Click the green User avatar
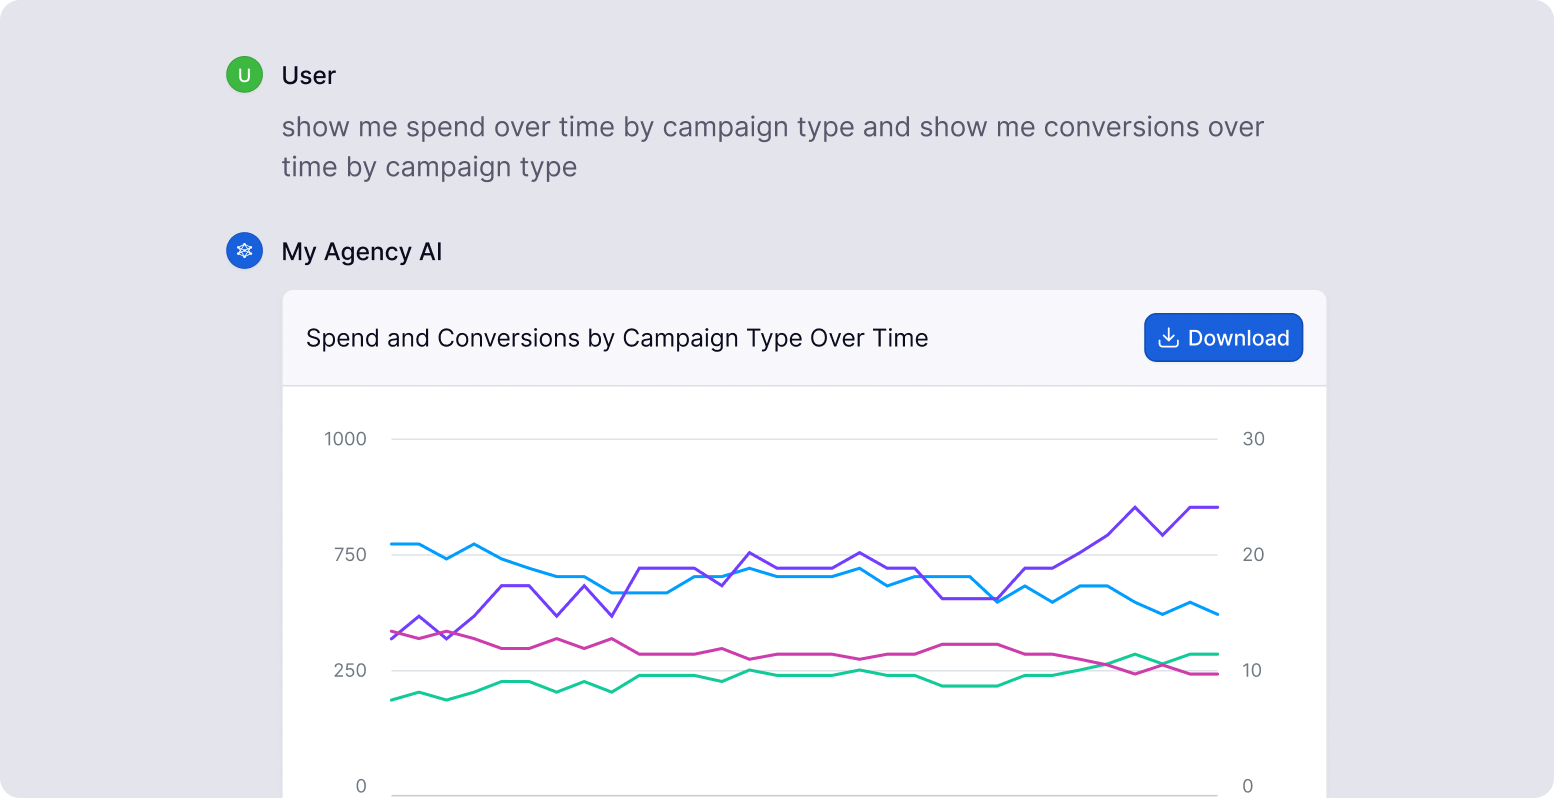The width and height of the screenshot is (1554, 798). tap(244, 74)
